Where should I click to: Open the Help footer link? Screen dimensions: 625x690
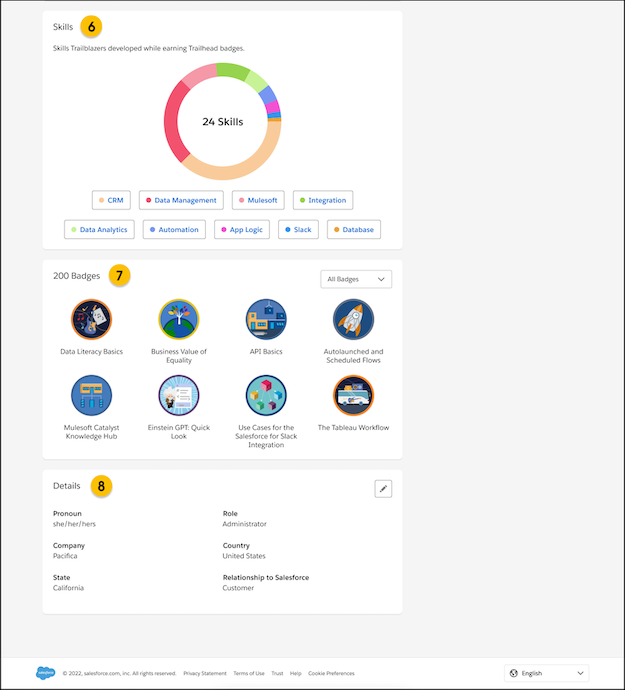coord(296,673)
